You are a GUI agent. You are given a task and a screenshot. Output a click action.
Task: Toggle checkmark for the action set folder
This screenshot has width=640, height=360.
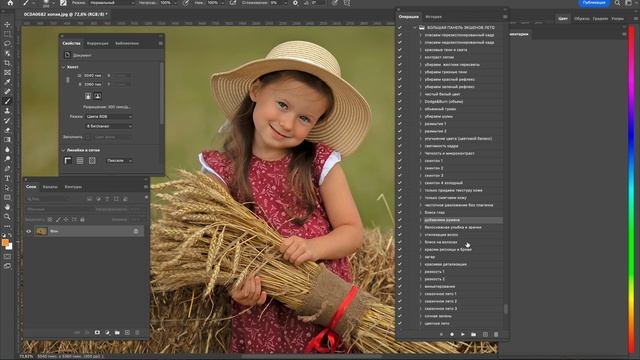click(400, 28)
